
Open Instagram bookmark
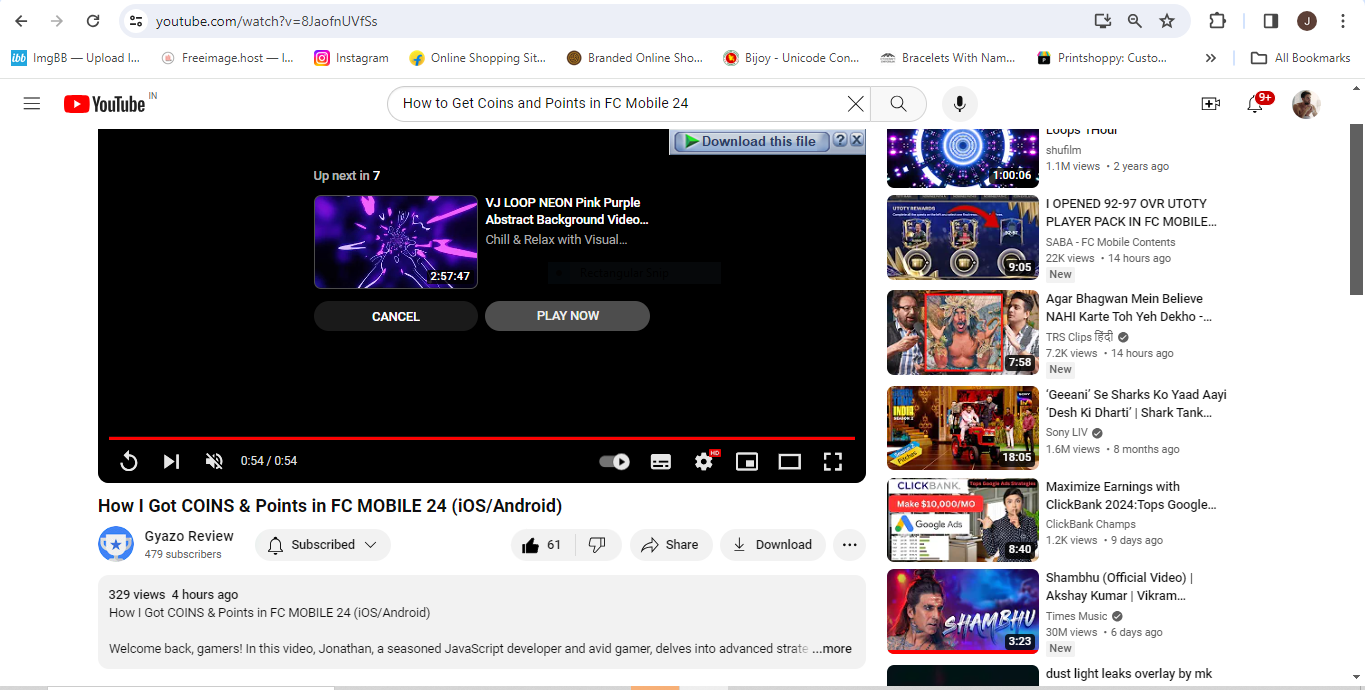tap(351, 58)
